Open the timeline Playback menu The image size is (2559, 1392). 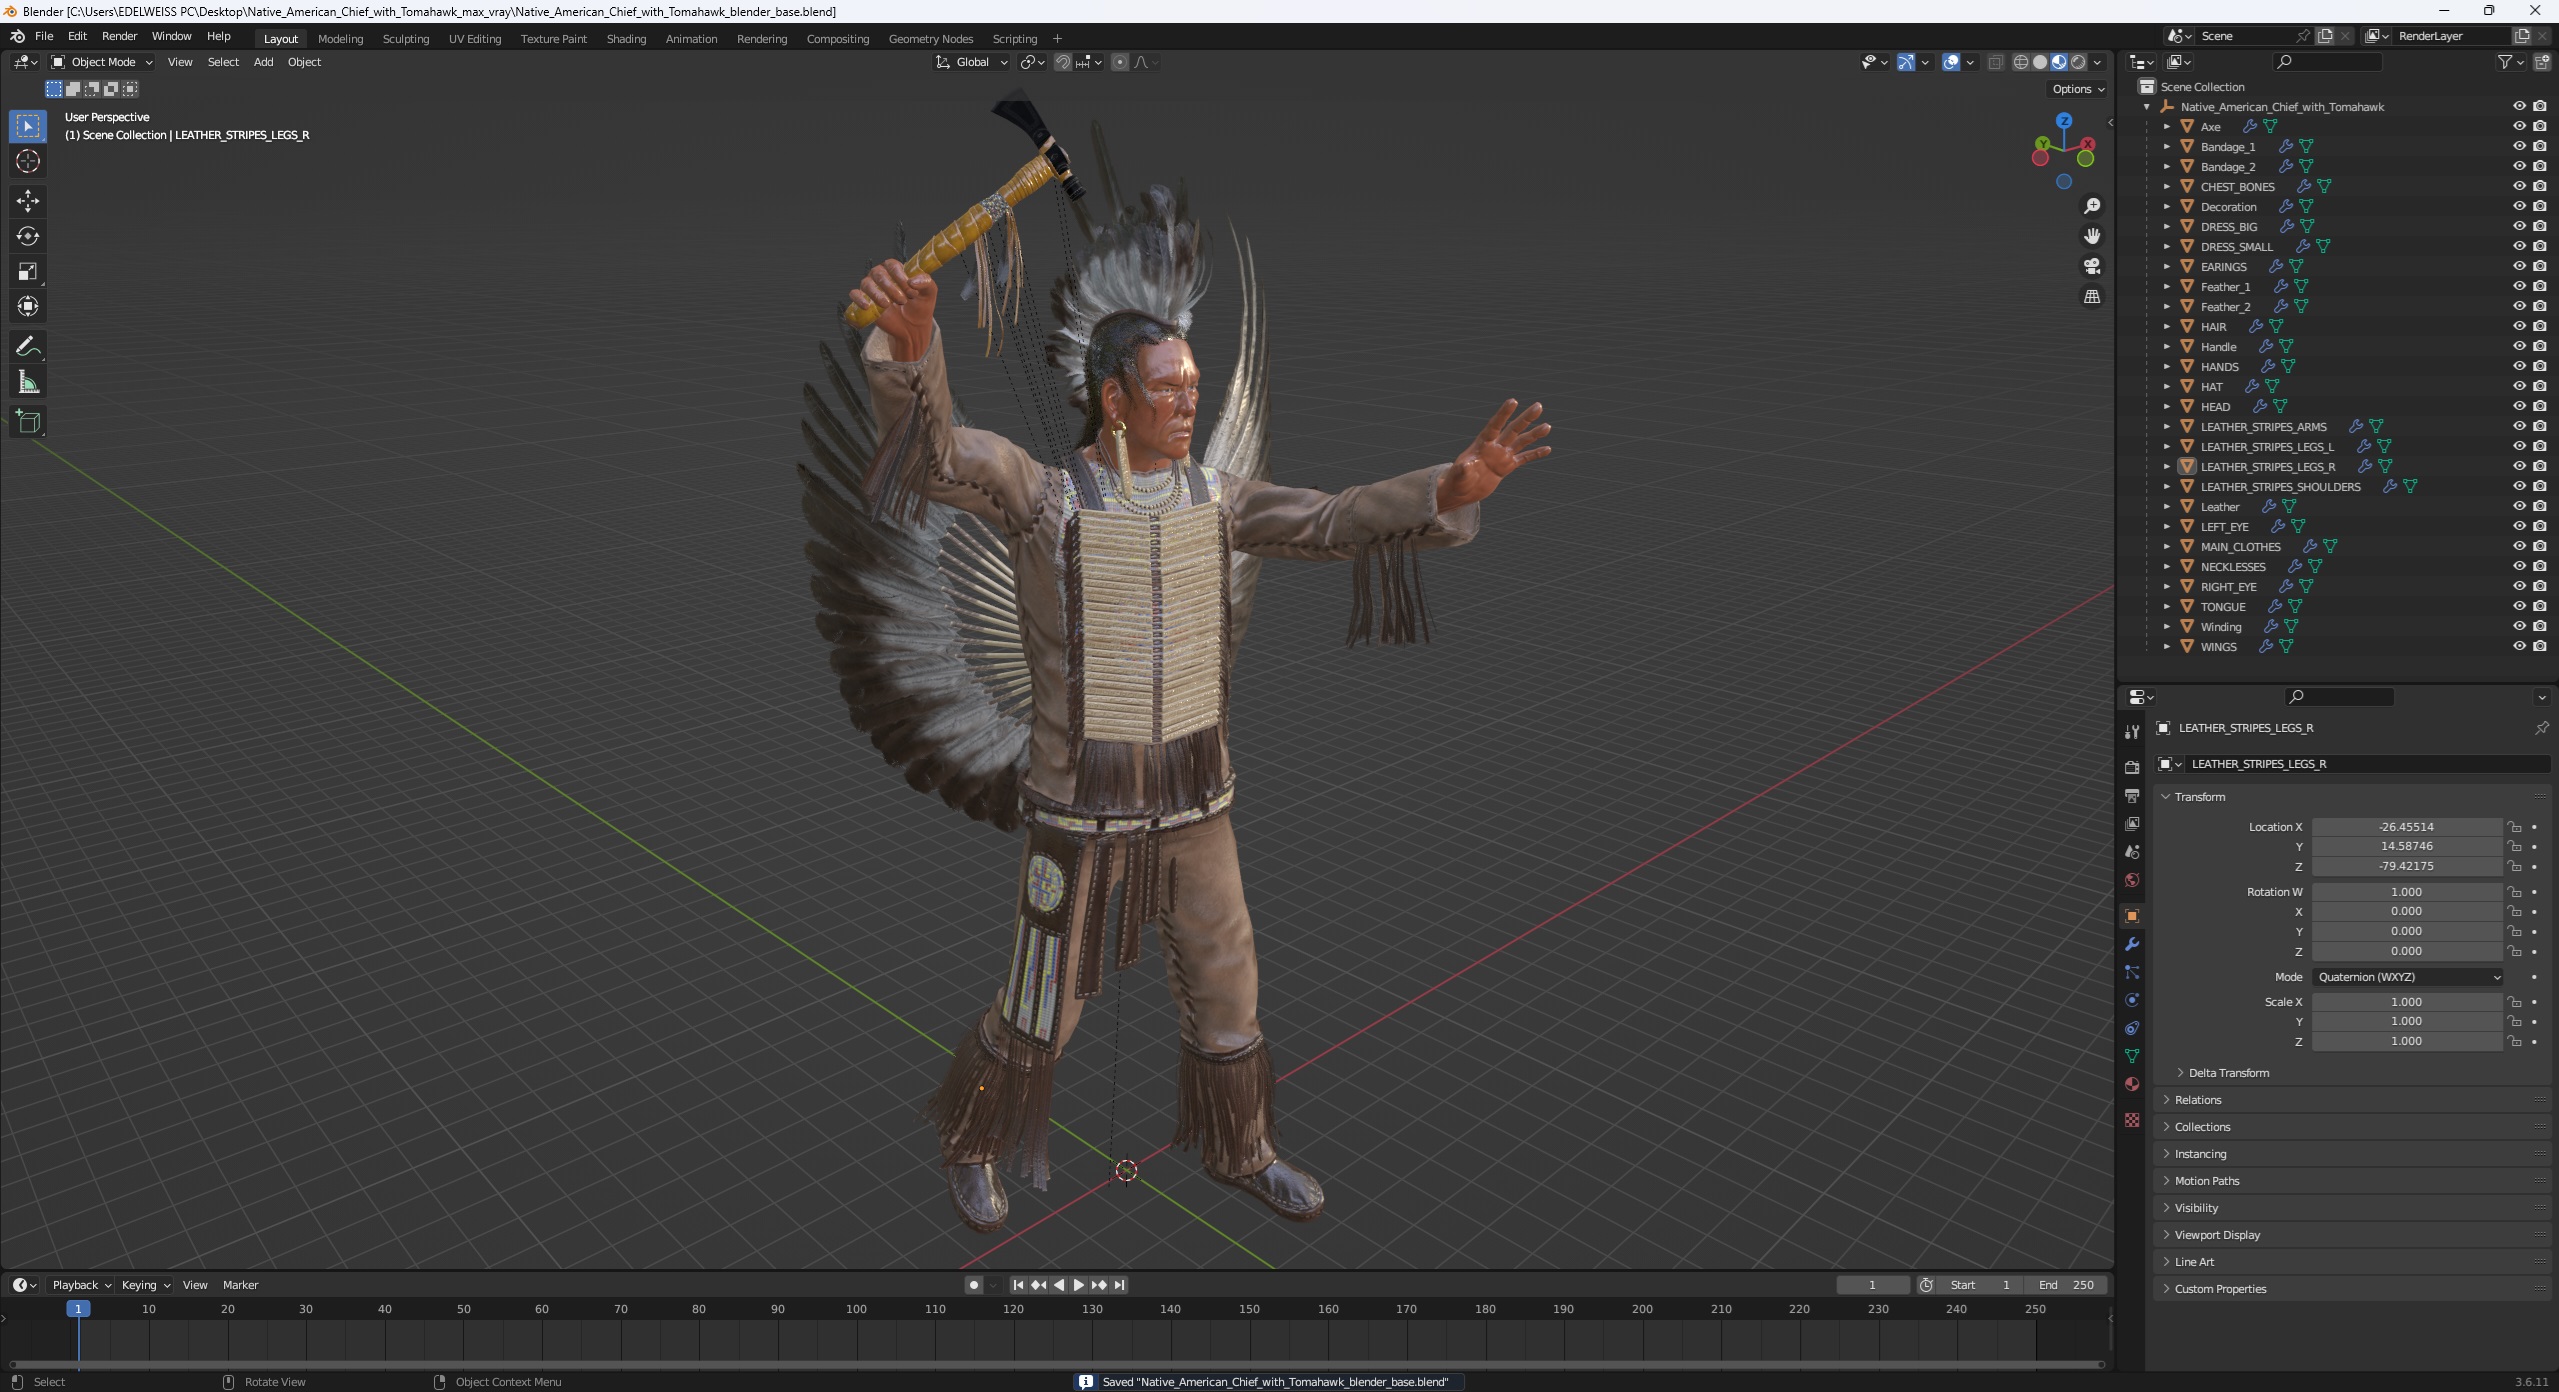82,1285
